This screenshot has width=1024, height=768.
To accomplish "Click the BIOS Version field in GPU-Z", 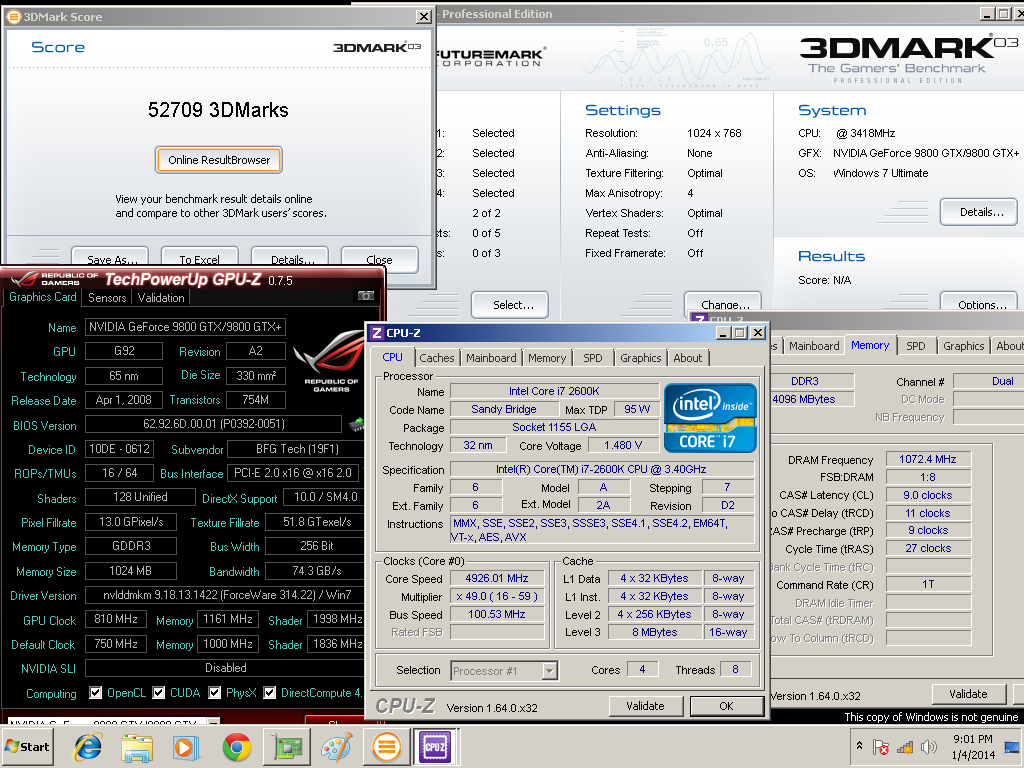I will click(x=214, y=424).
